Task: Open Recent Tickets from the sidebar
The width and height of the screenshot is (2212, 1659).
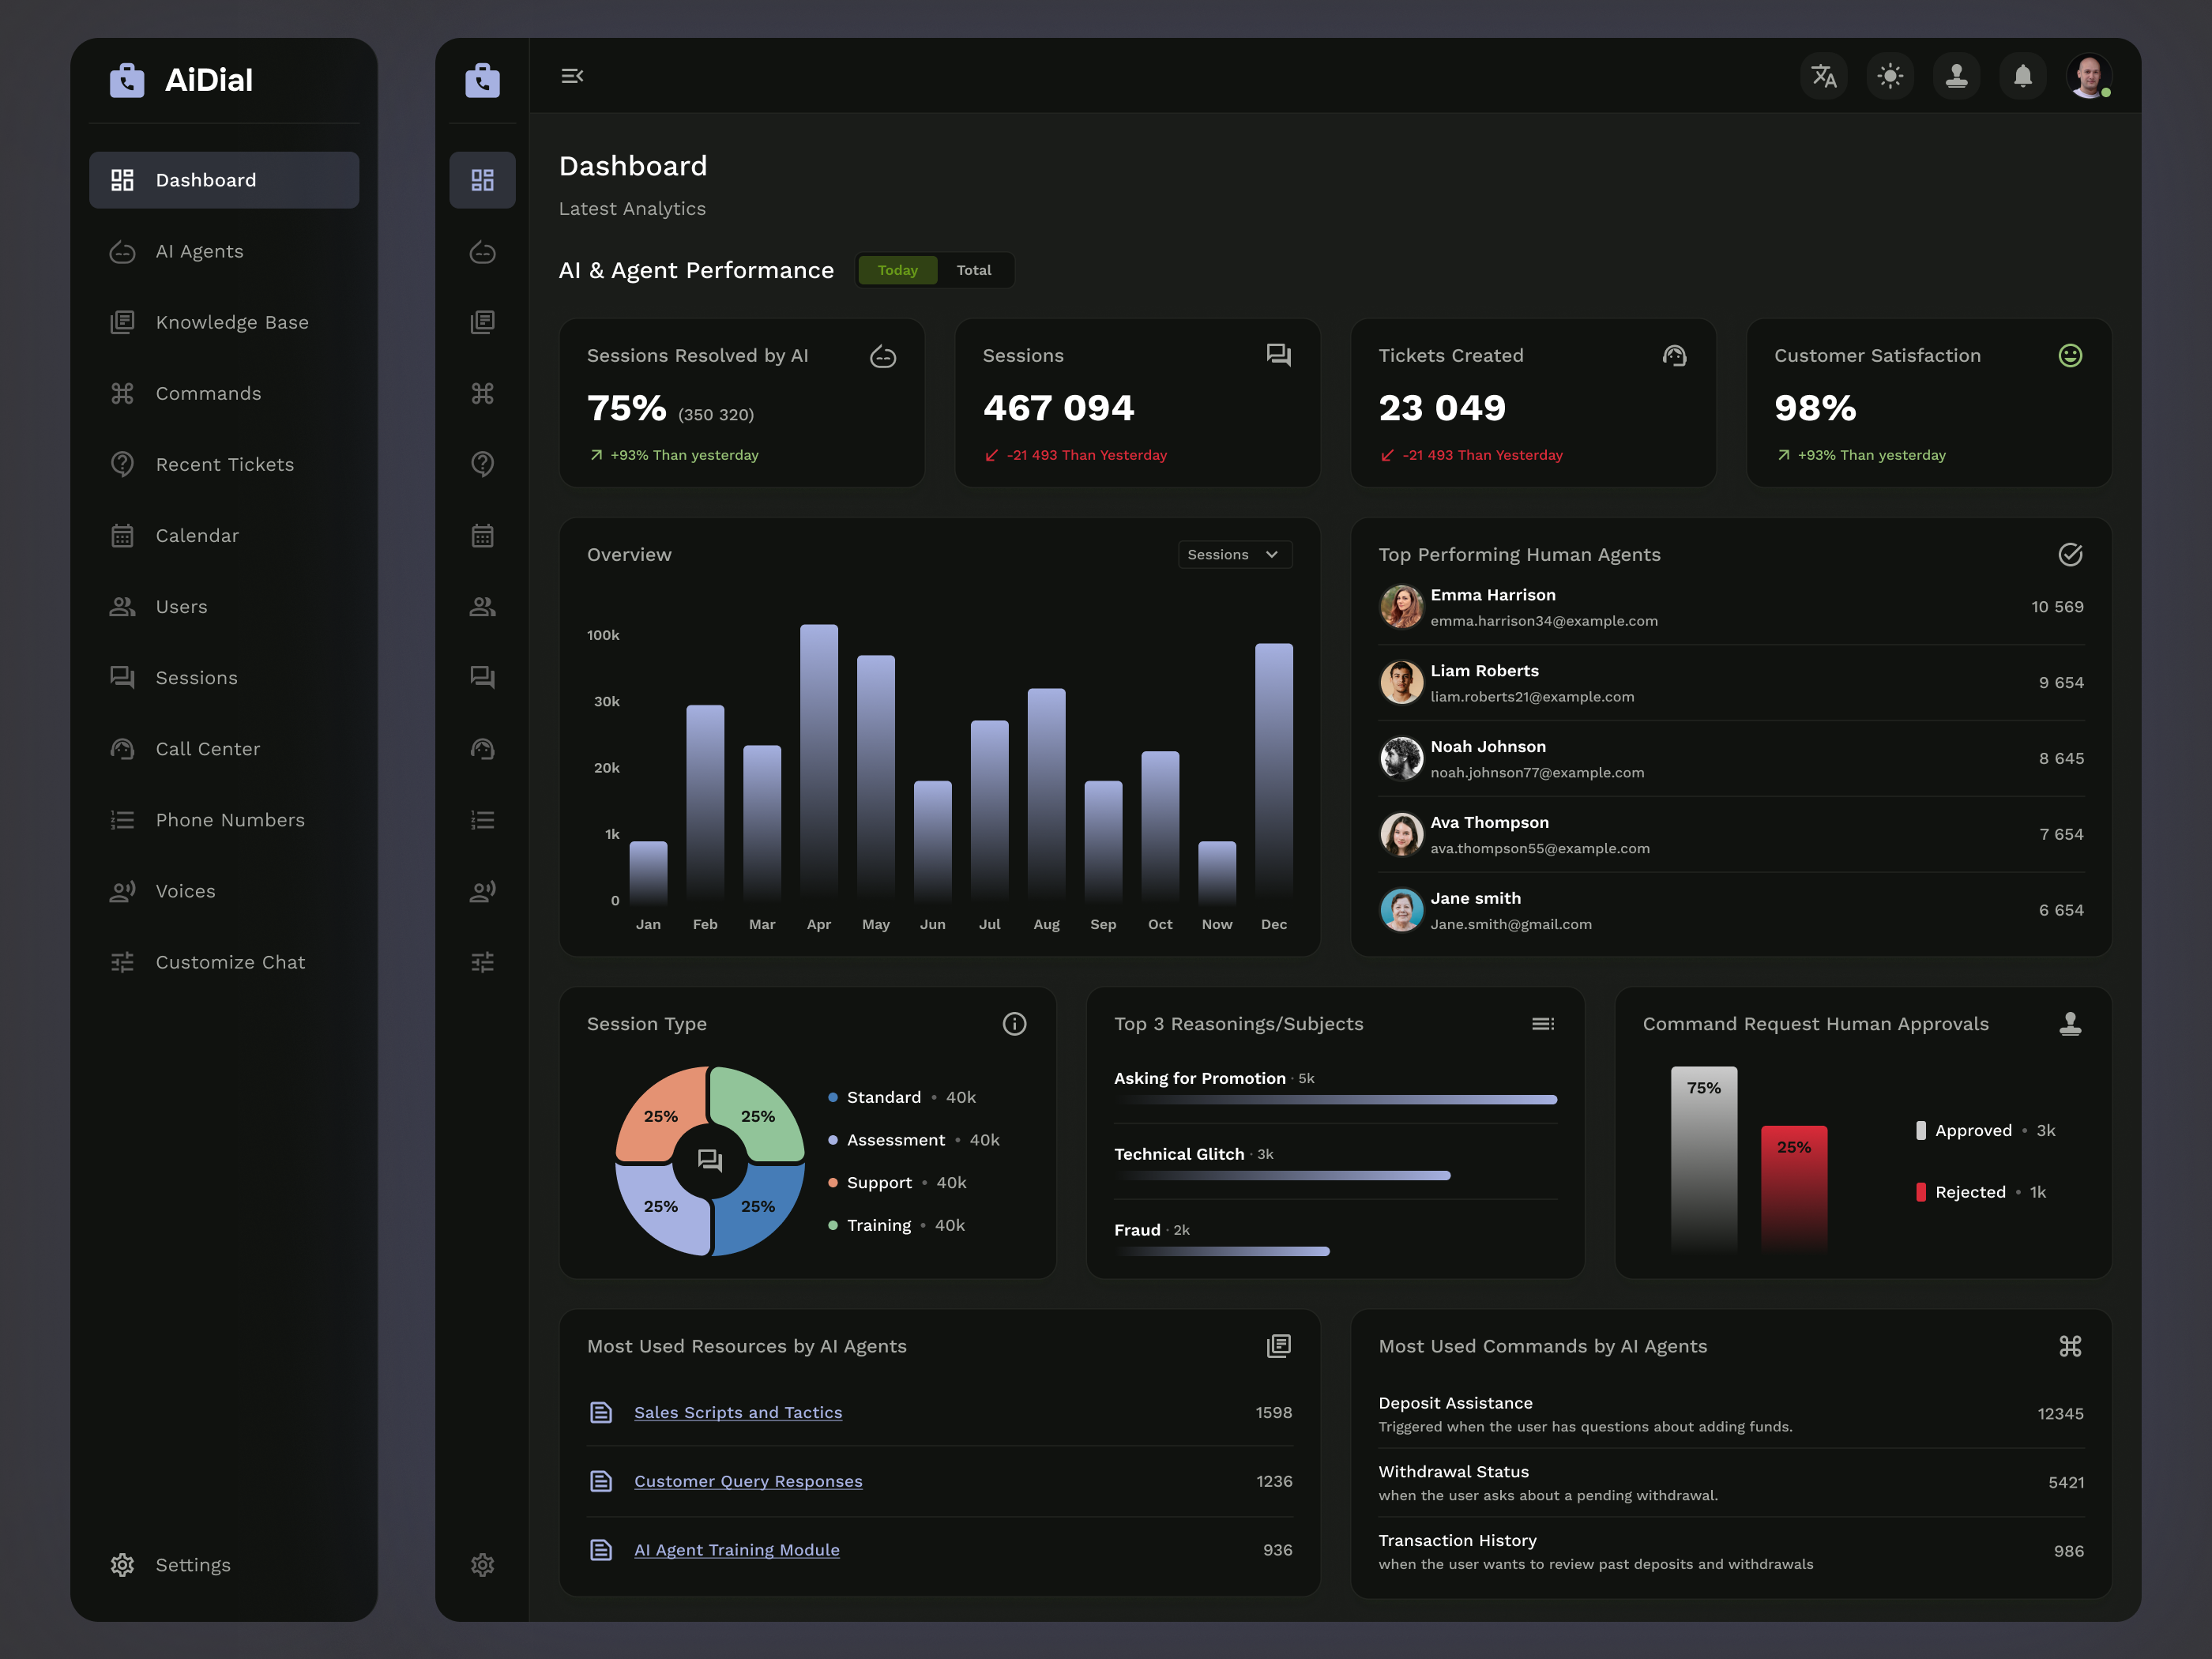Action: point(224,464)
